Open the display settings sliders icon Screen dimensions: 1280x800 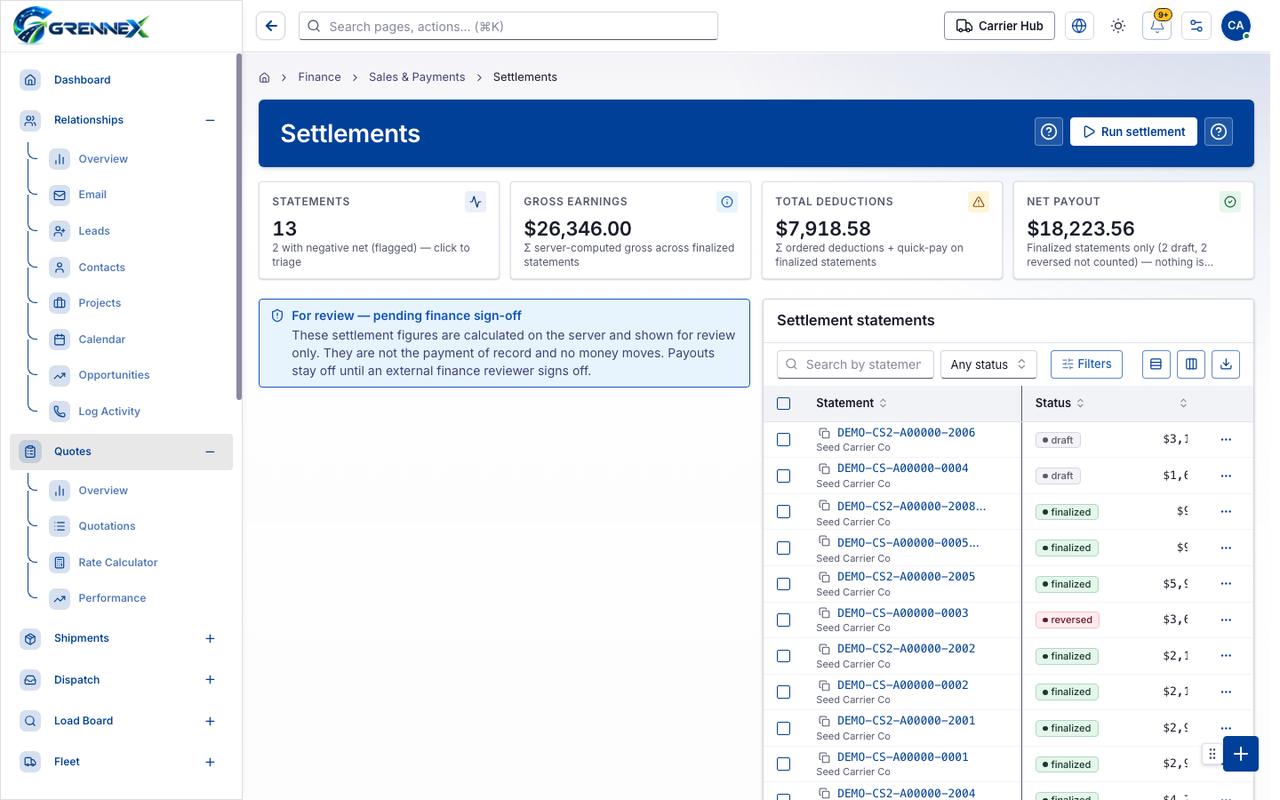pos(1196,26)
